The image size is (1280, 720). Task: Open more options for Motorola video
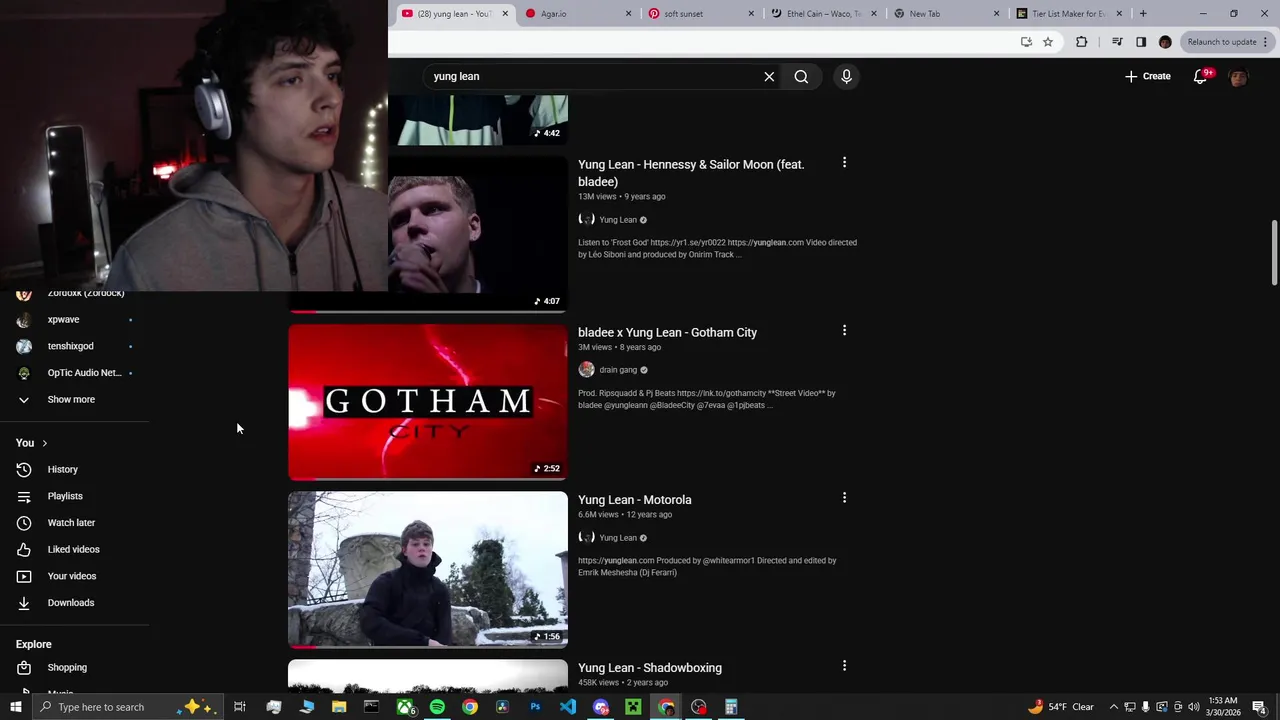coord(844,497)
